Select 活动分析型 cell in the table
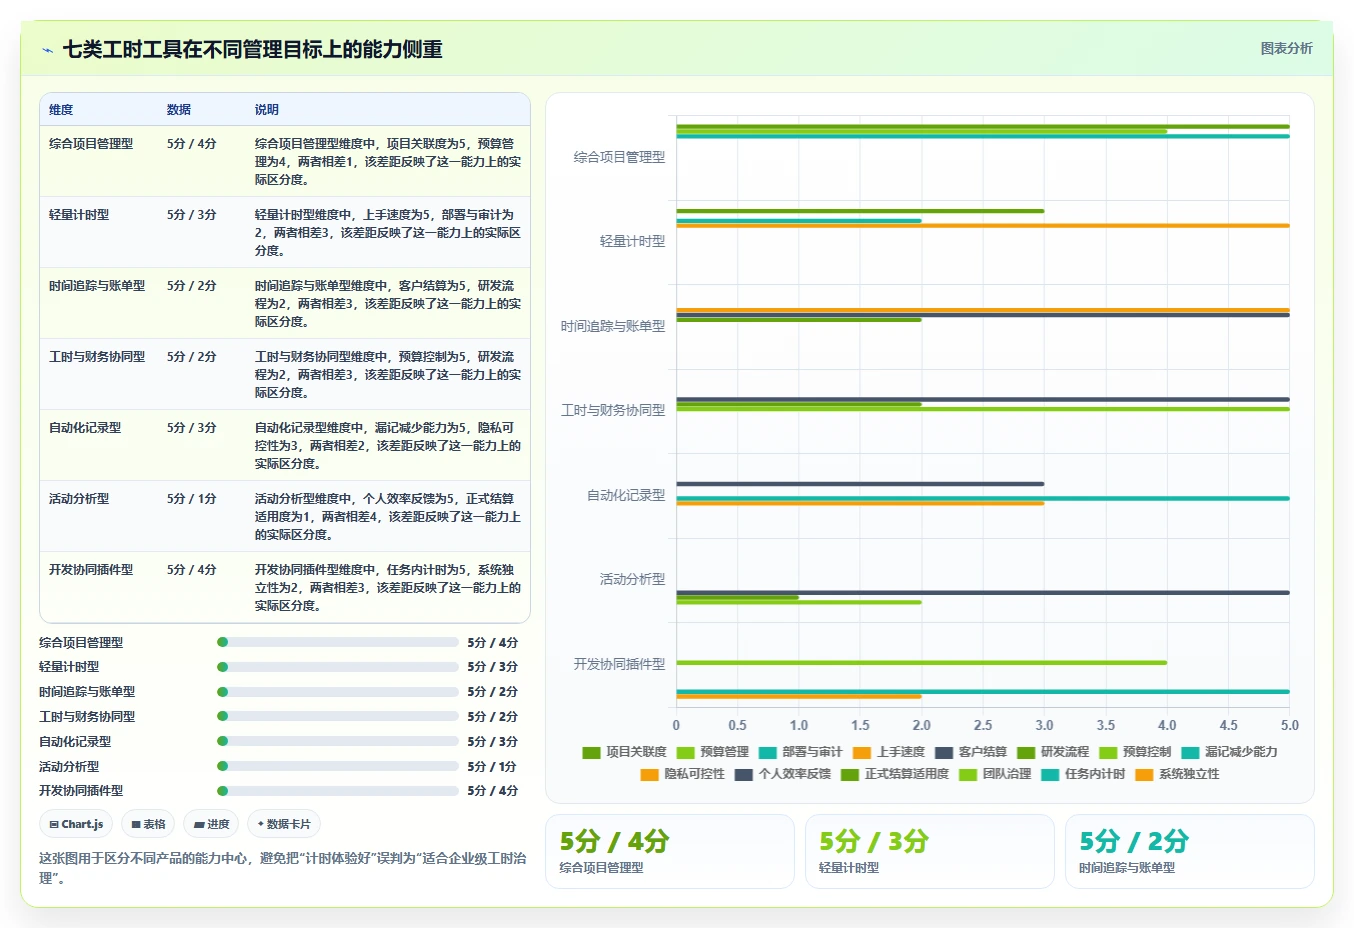Image resolution: width=1354 pixels, height=928 pixels. [79, 499]
